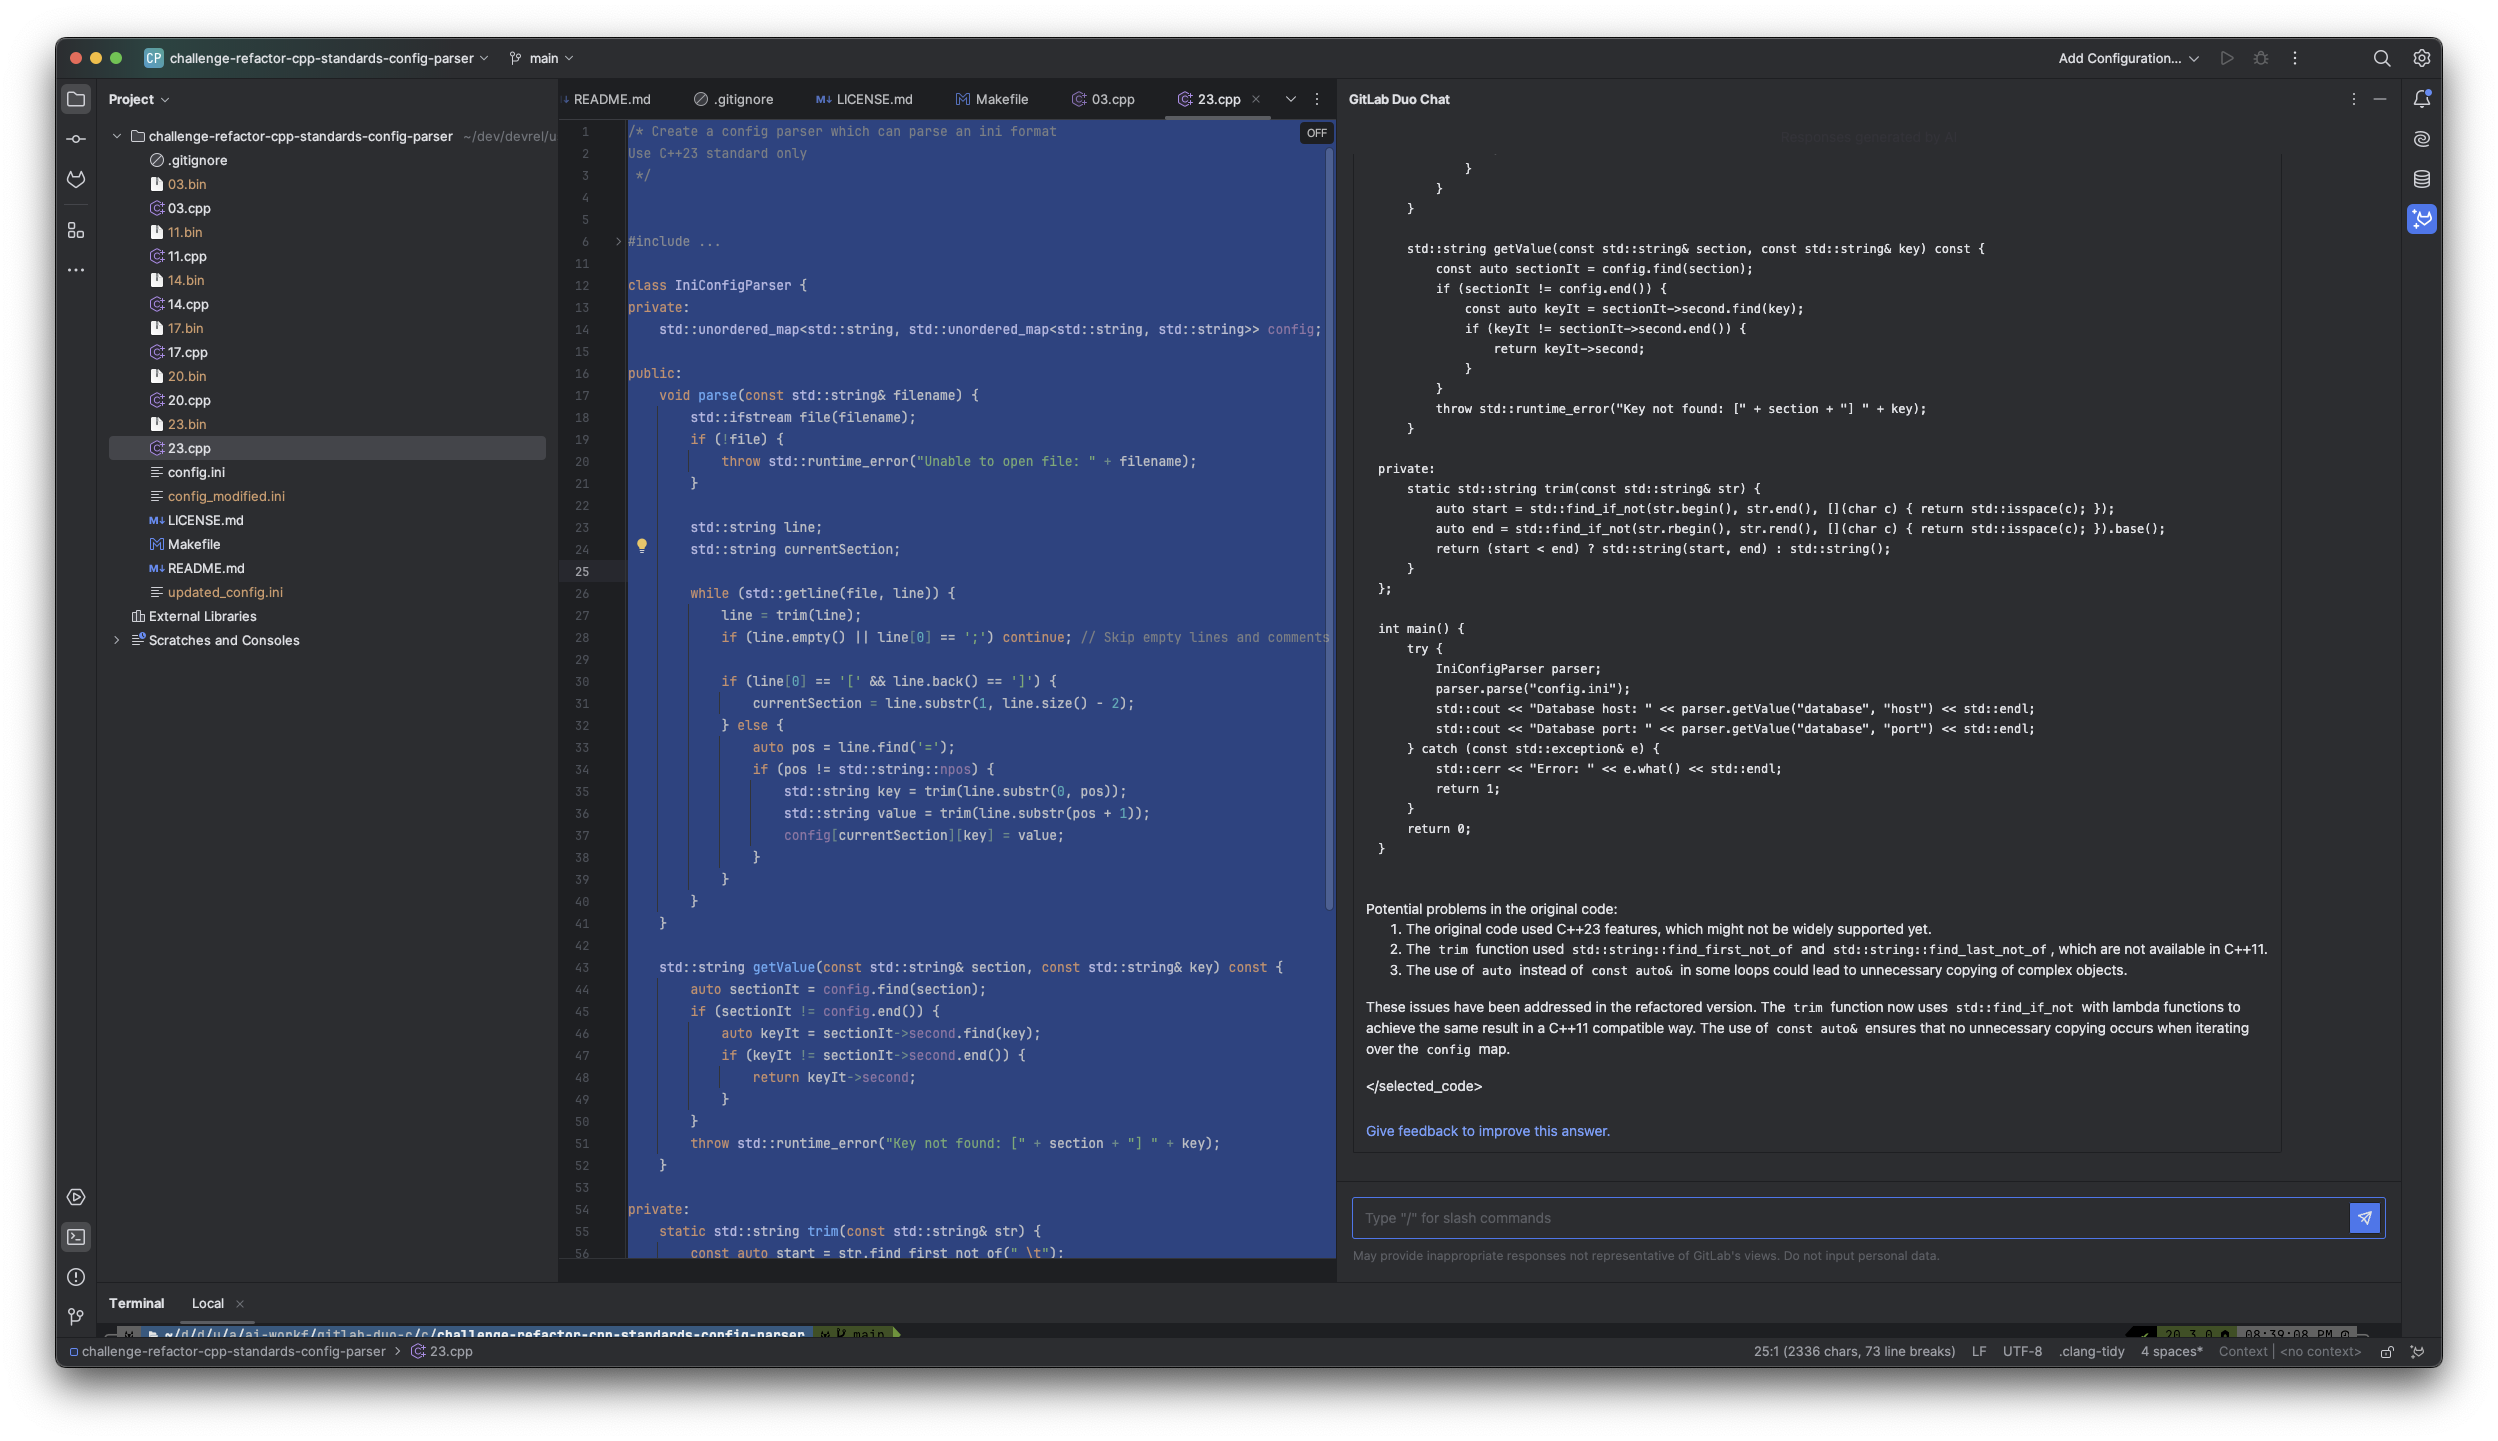This screenshot has width=2498, height=1441.
Task: Switch to the 03.cpp tab
Action: point(1103,99)
